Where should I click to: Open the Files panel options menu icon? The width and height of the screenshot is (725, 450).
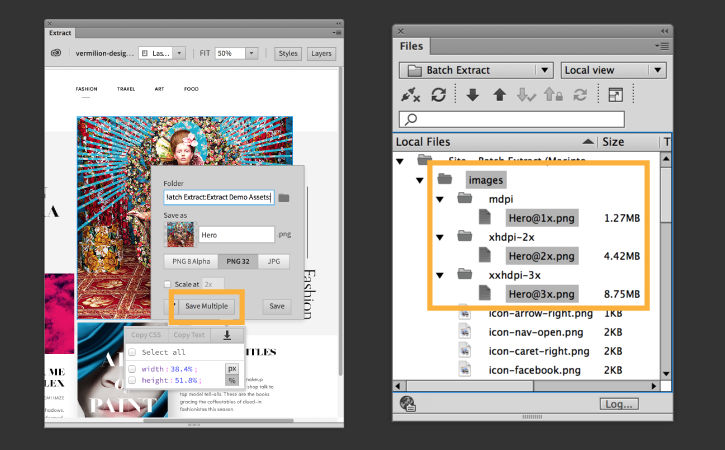662,46
